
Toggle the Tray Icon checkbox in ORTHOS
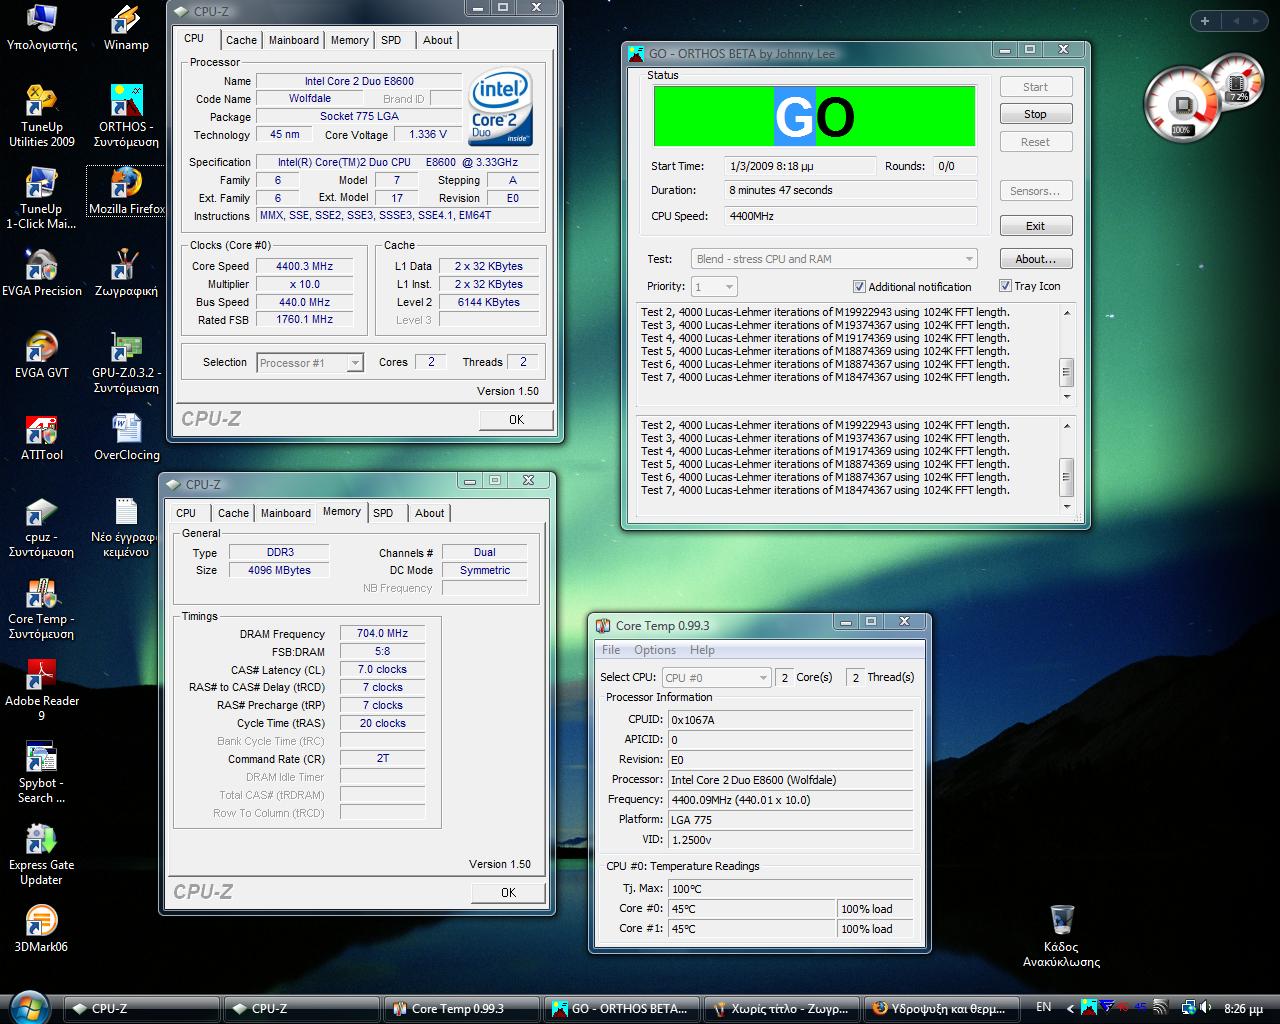coord(1005,286)
